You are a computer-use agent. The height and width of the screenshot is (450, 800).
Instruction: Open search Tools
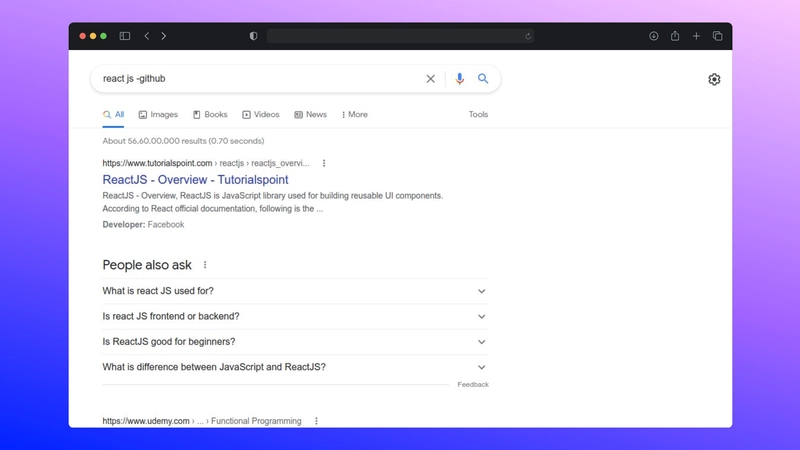click(x=478, y=115)
